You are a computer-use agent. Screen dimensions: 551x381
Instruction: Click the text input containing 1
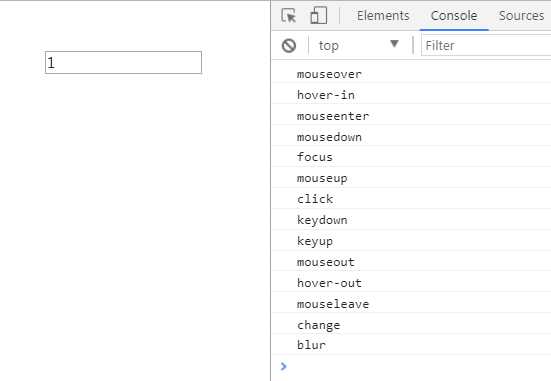(x=123, y=63)
